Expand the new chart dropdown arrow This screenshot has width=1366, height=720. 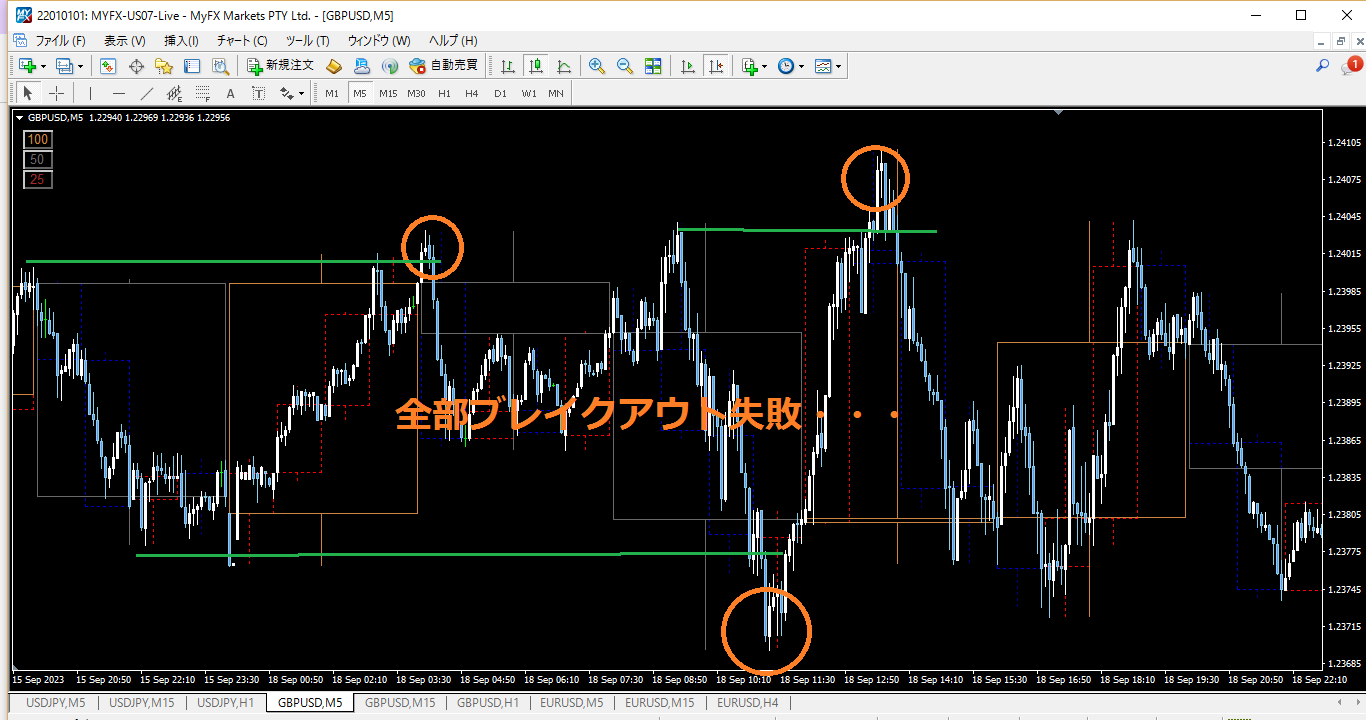(43, 67)
